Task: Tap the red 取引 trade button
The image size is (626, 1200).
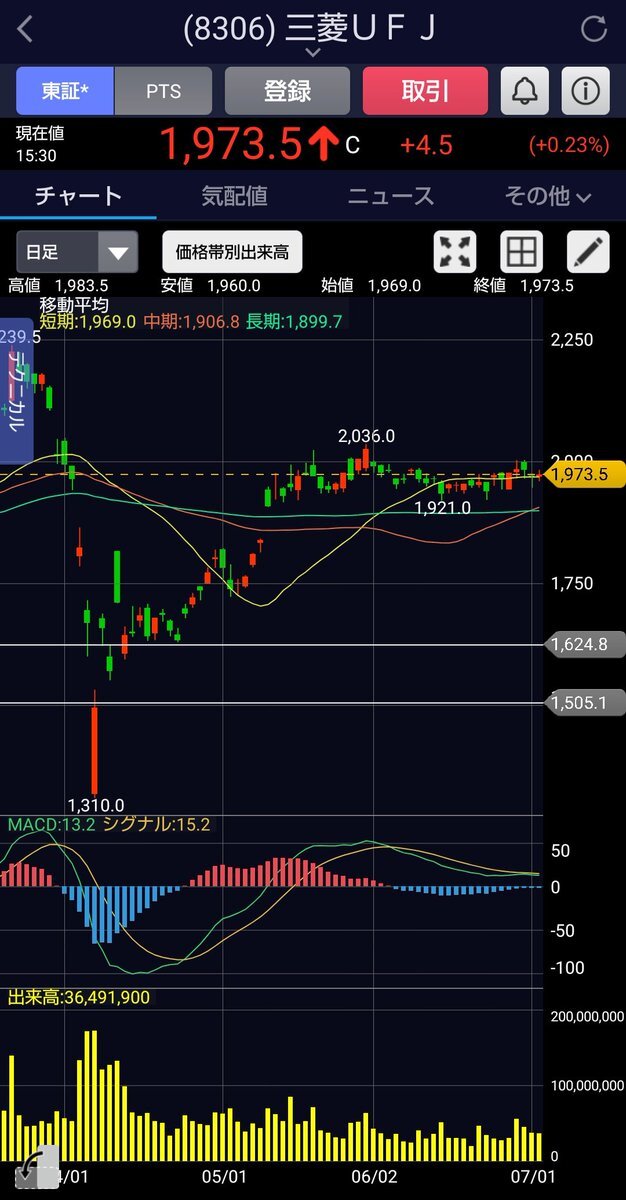Action: tap(425, 91)
